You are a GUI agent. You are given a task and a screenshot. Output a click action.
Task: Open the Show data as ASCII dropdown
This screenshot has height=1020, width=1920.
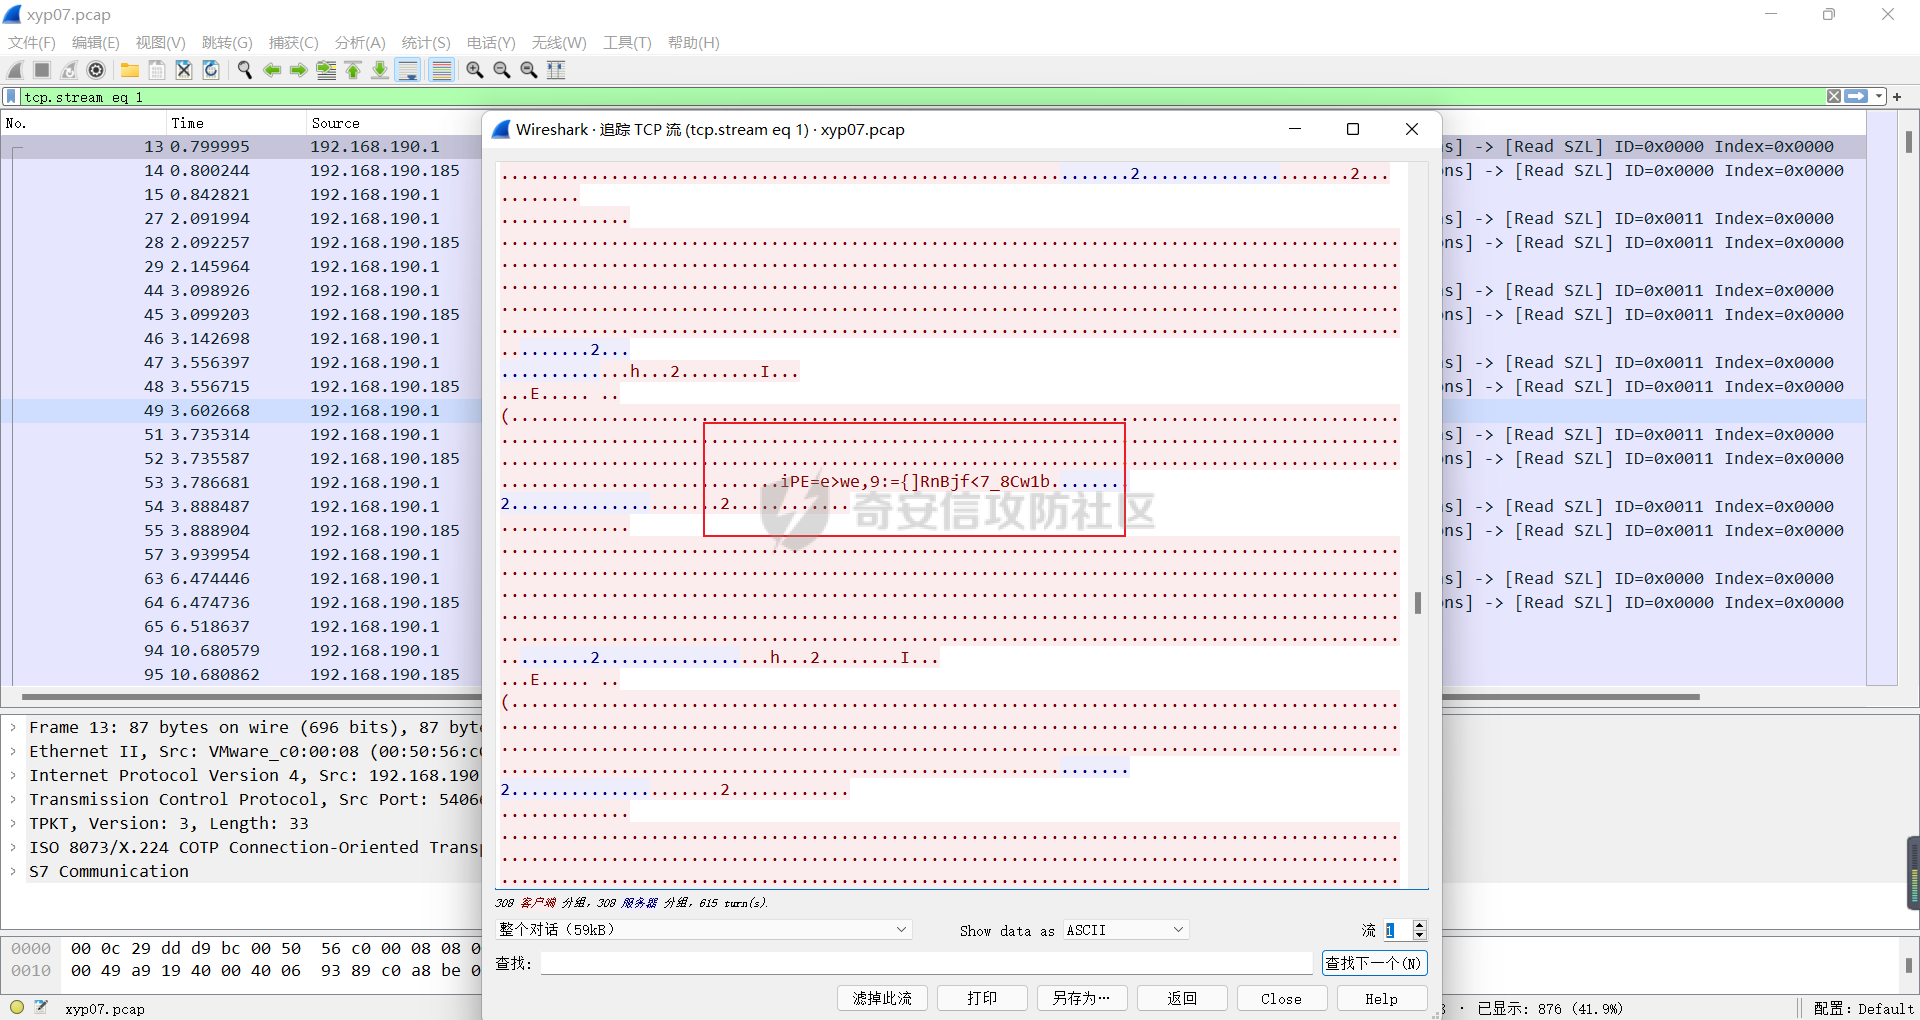pyautogui.click(x=1125, y=930)
